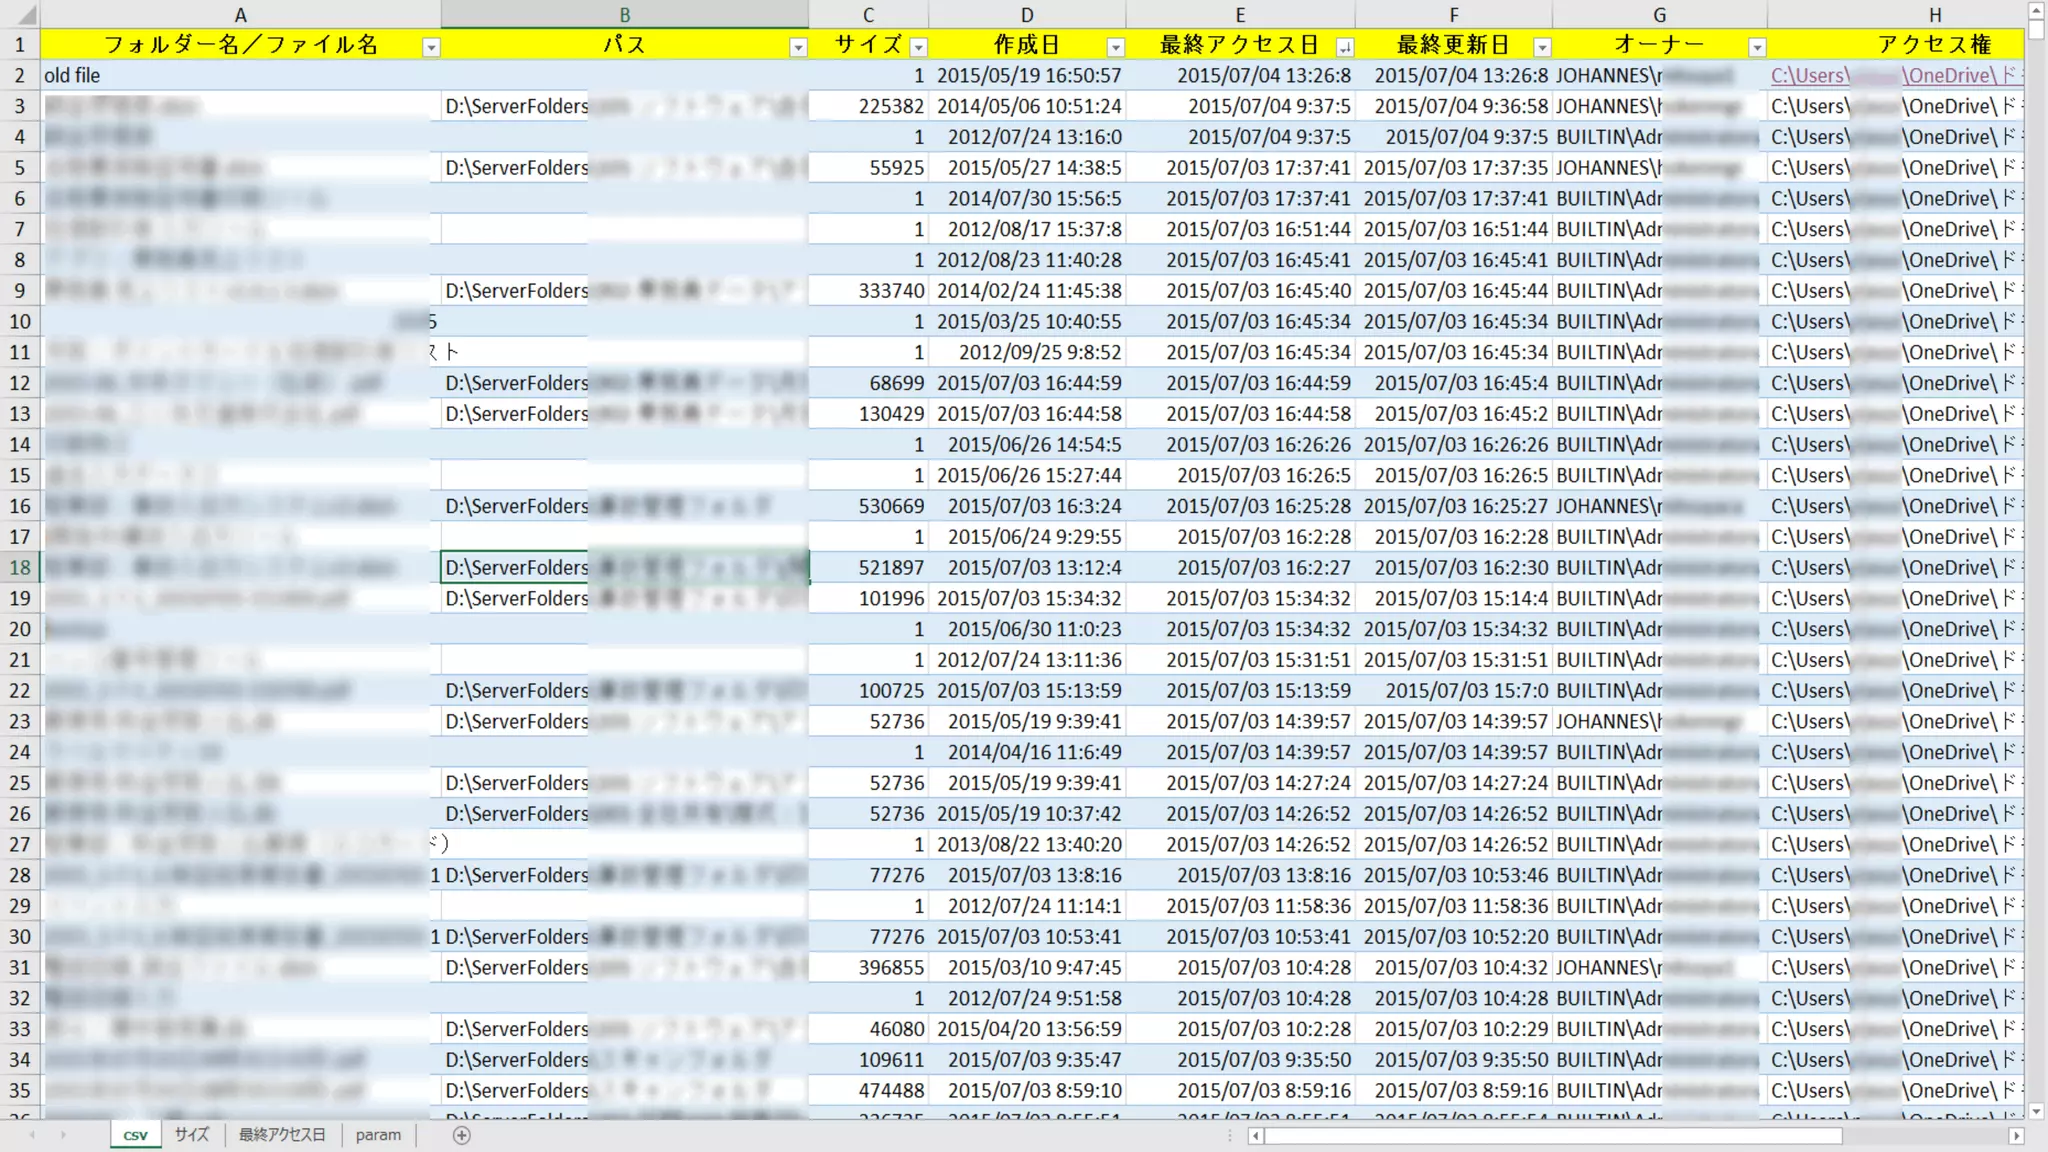The height and width of the screenshot is (1152, 2048).
Task: Switch to the 最終アクセス日 sheet tab
Action: (282, 1135)
